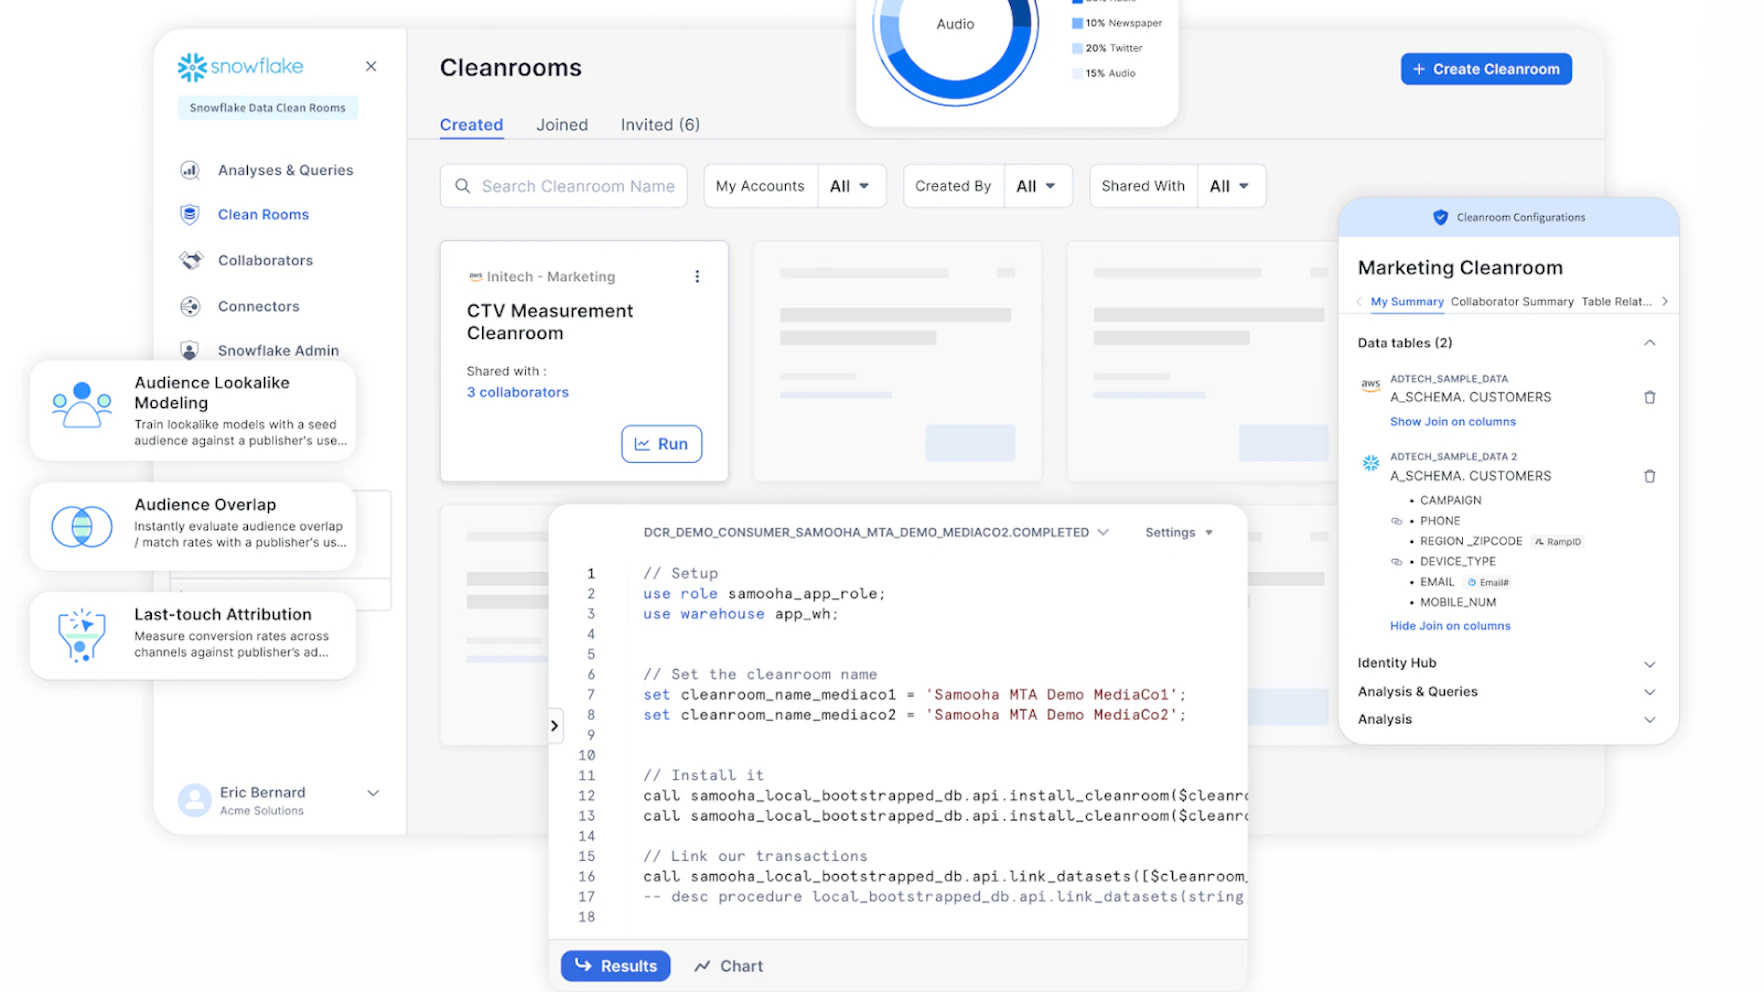Click the Clean Rooms shield icon
1764x992 pixels.
190,214
